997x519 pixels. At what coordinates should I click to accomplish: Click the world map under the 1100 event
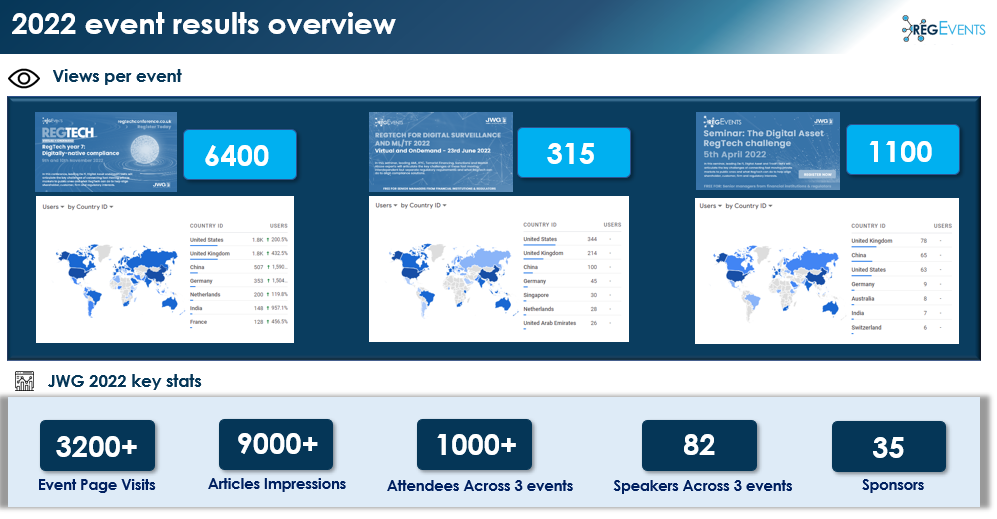coord(777,282)
